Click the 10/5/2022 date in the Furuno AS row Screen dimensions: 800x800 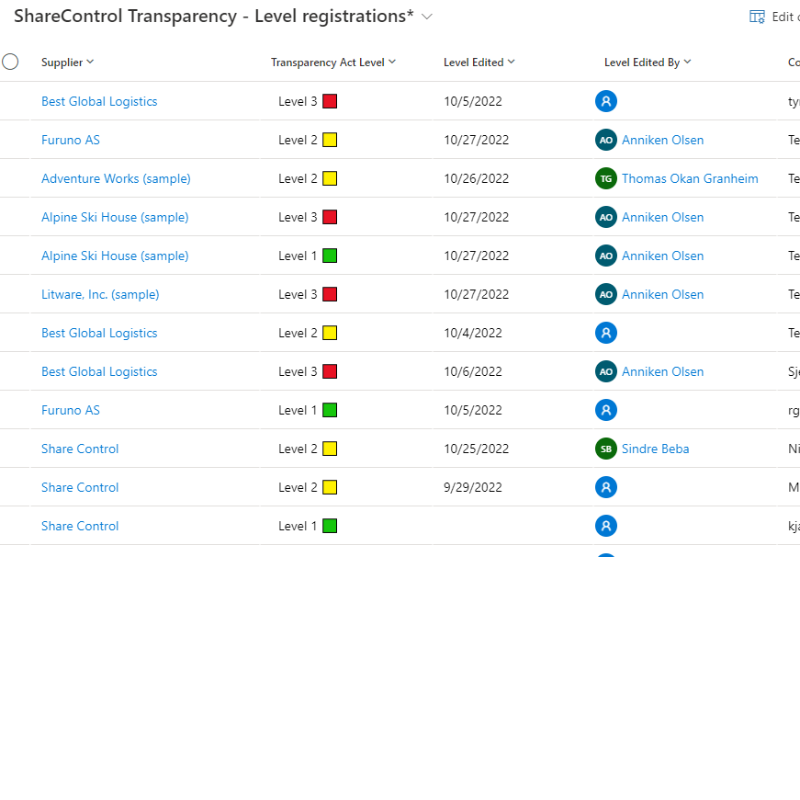tap(472, 410)
